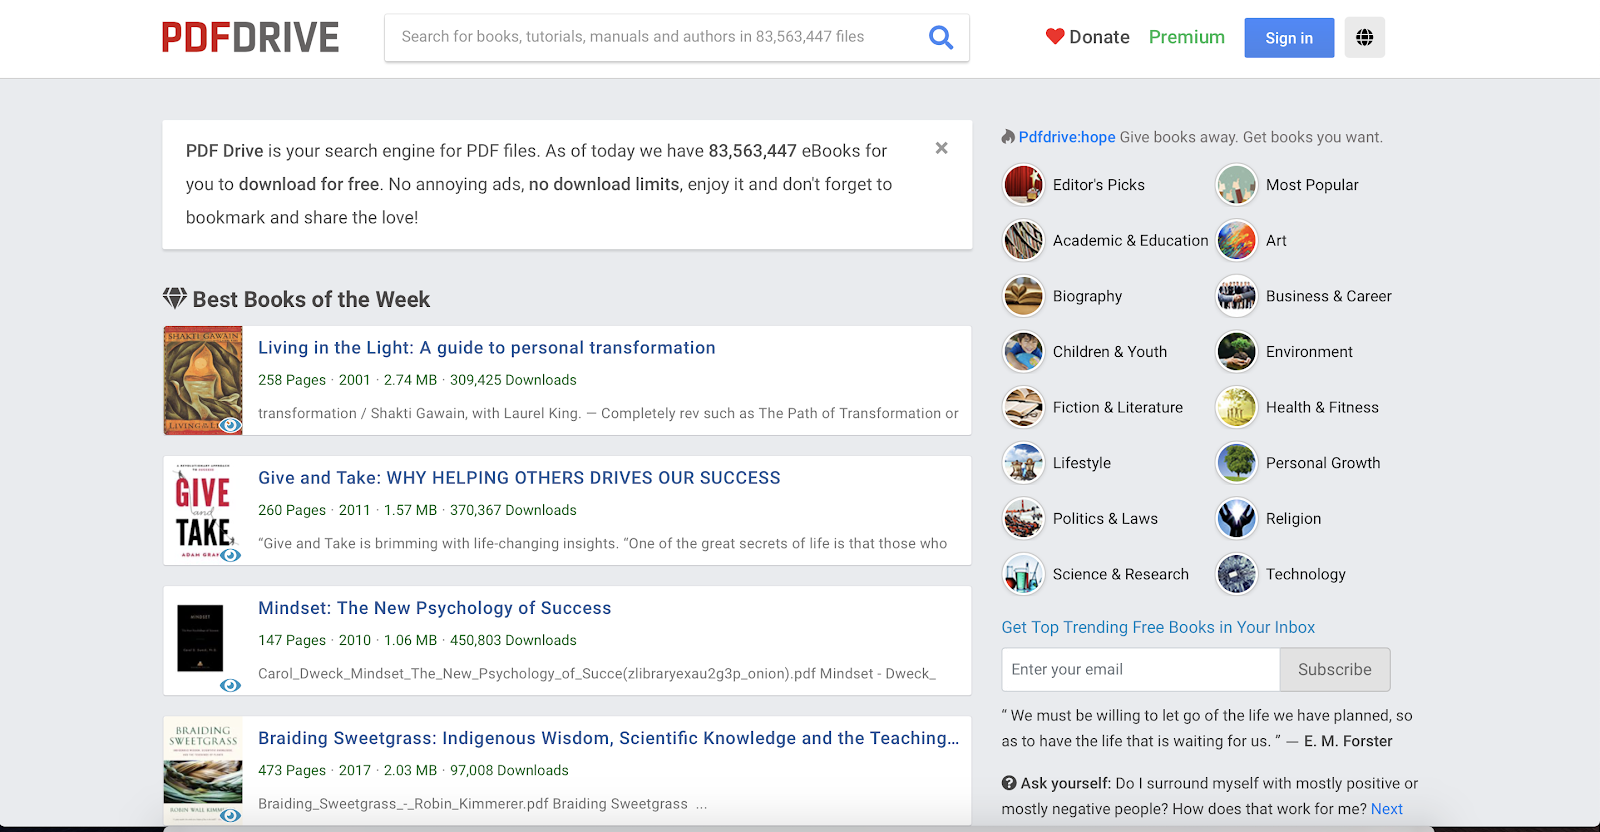Open the Premium link
The width and height of the screenshot is (1600, 832).
click(1186, 37)
